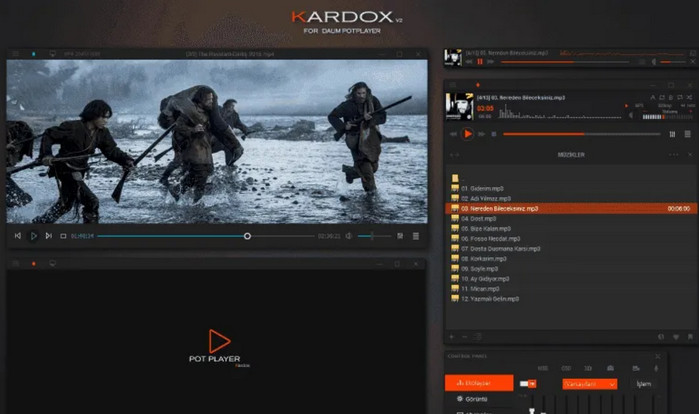Next track in the main music player
Screen dimensions: 699x414
coord(481,134)
